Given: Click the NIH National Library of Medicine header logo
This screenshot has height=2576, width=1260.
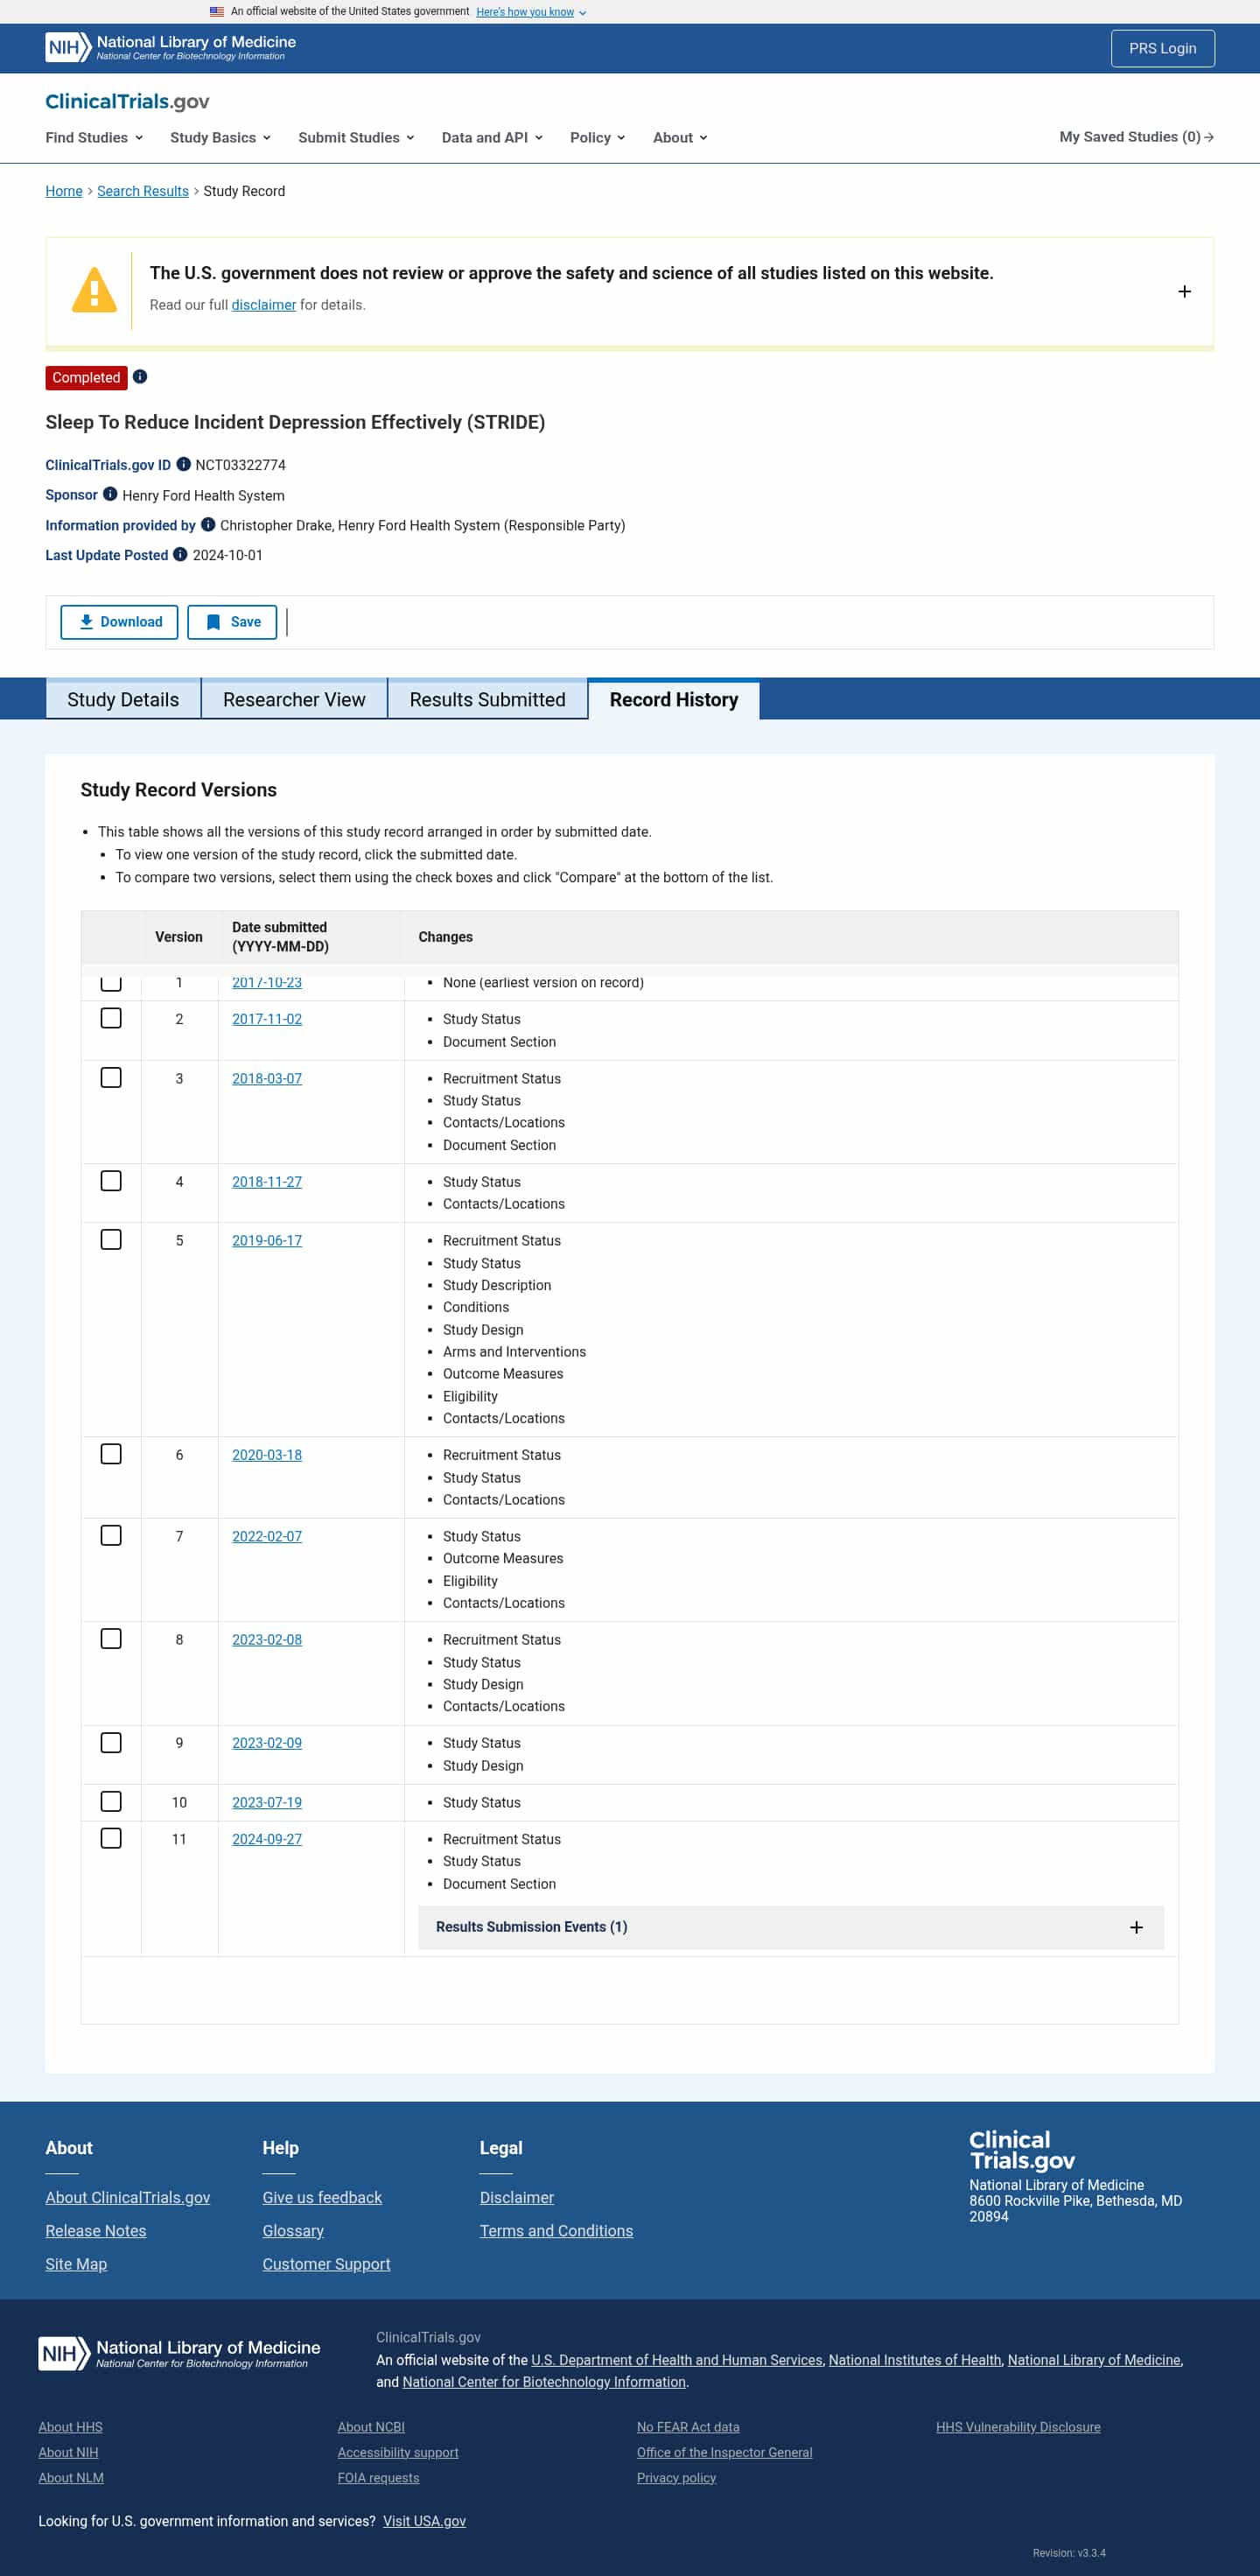Looking at the screenshot, I should 170,47.
